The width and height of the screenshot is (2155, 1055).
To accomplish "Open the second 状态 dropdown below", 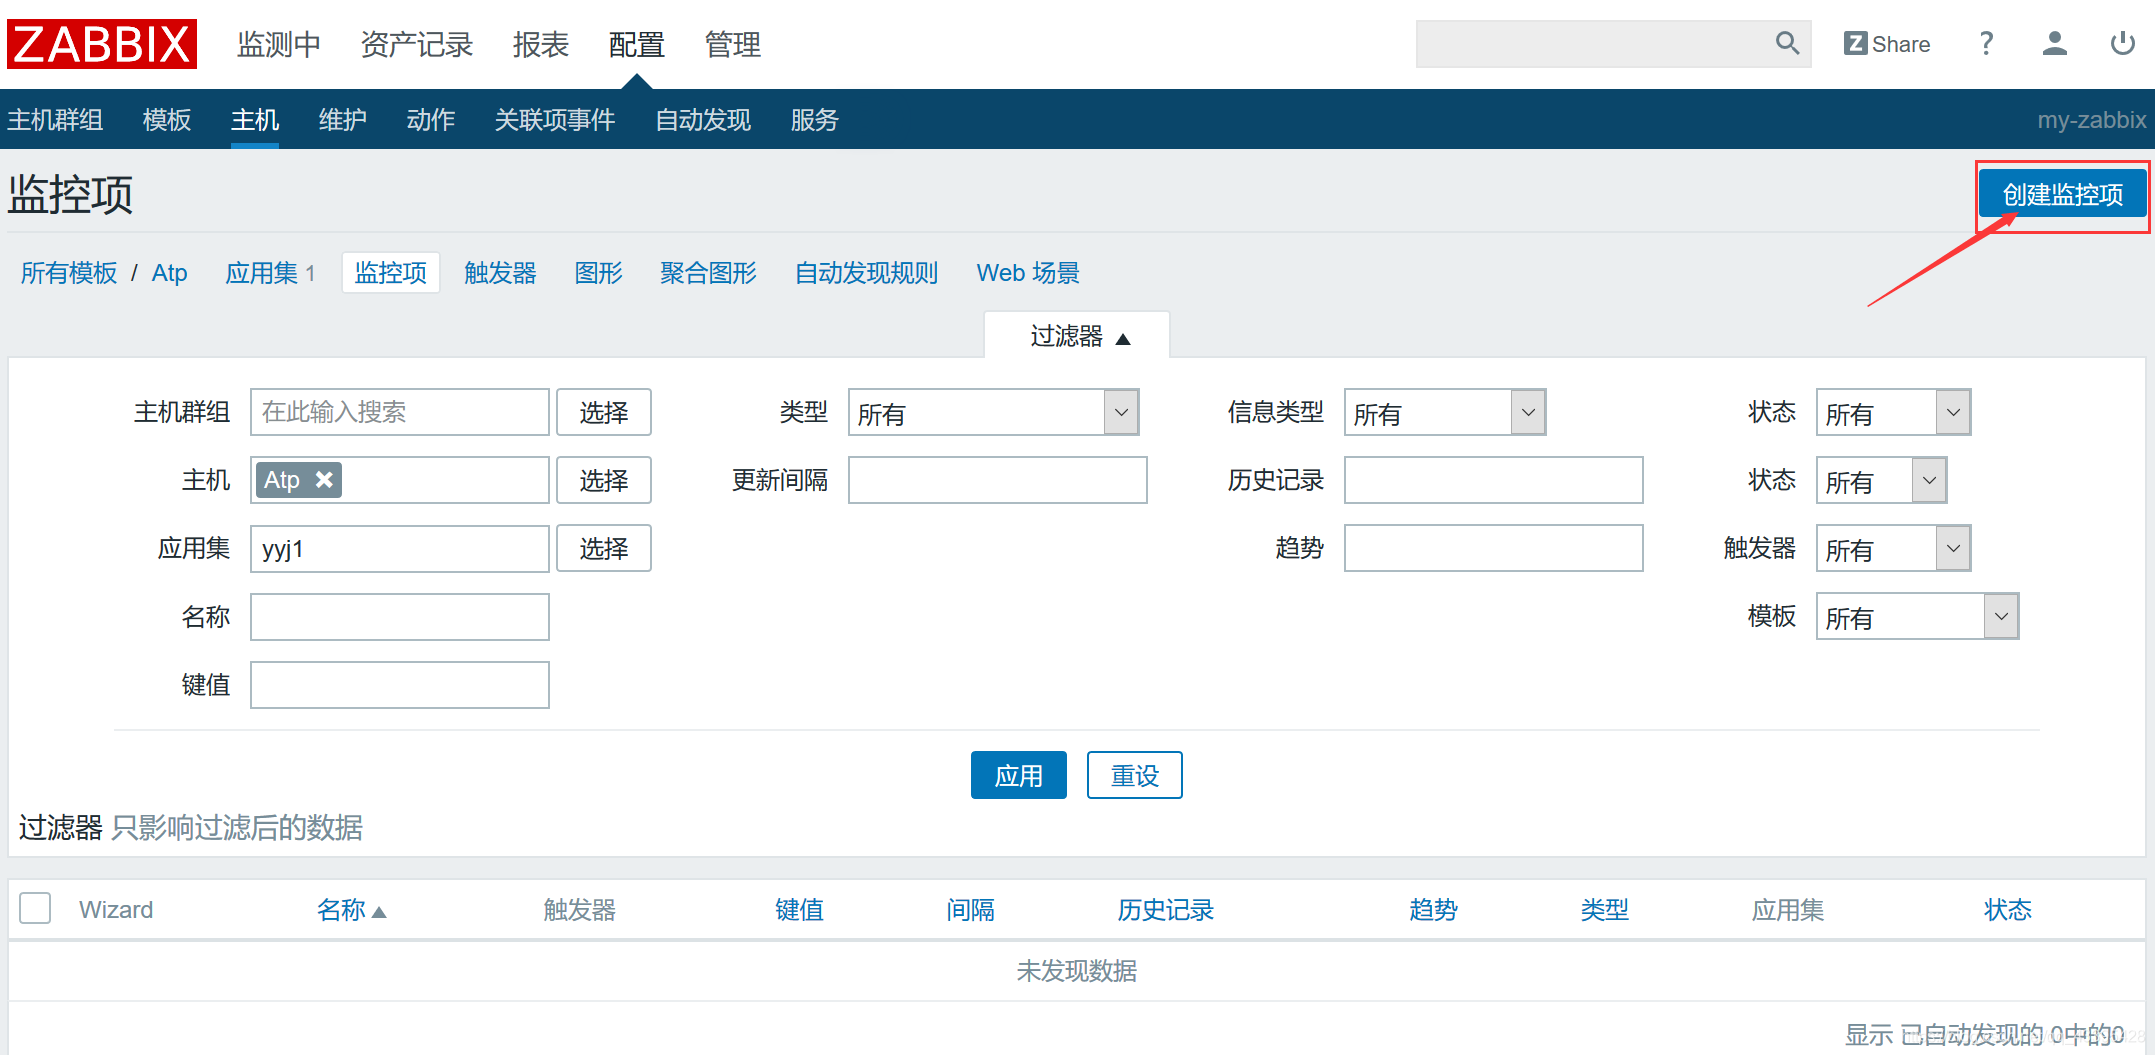I will (1881, 480).
